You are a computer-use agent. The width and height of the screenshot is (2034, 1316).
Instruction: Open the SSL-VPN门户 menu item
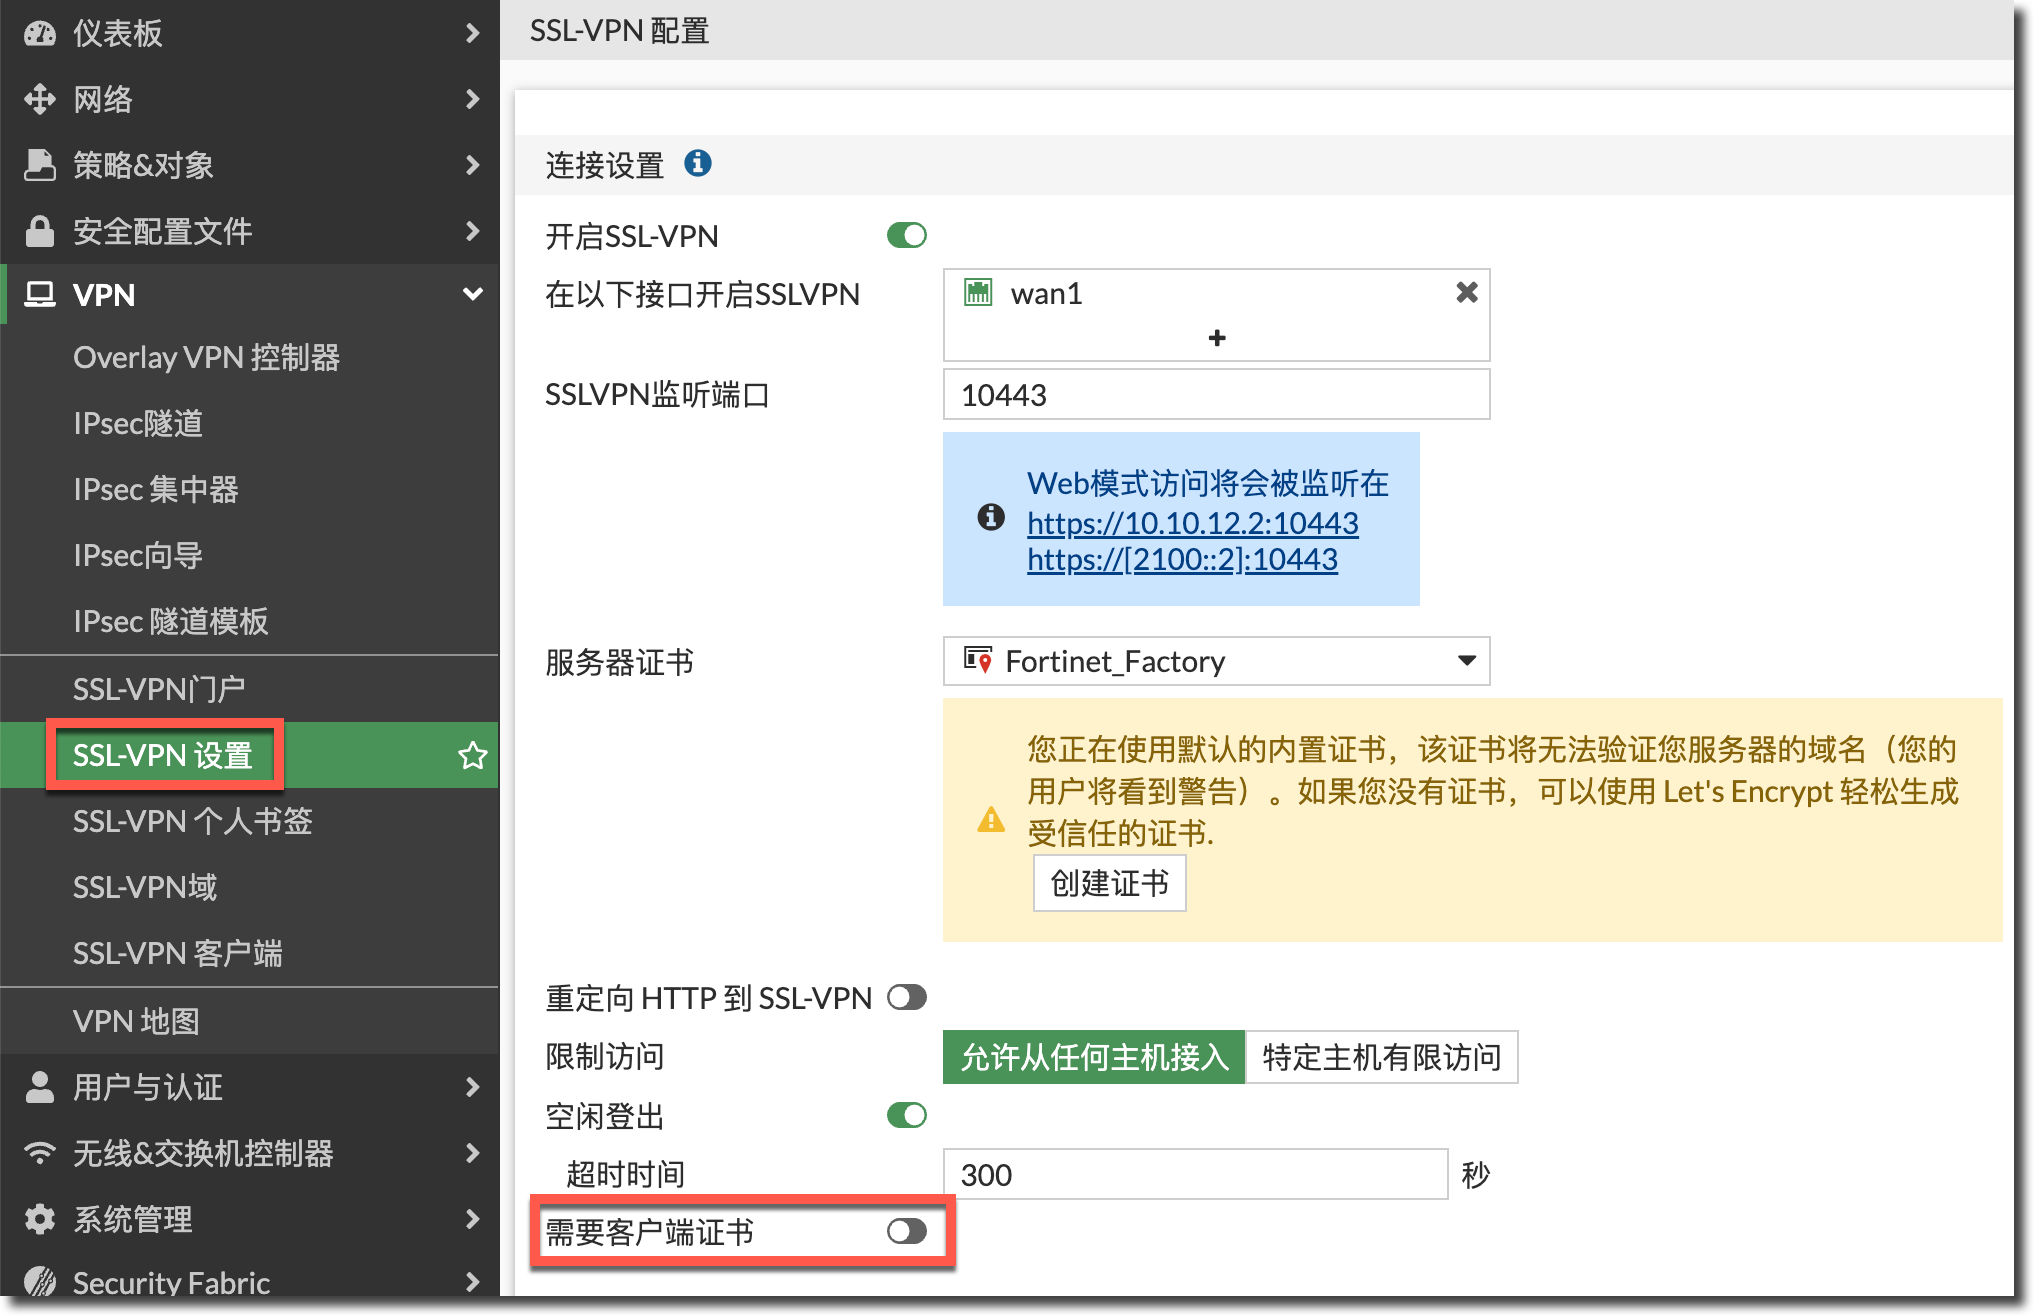pyautogui.click(x=158, y=689)
